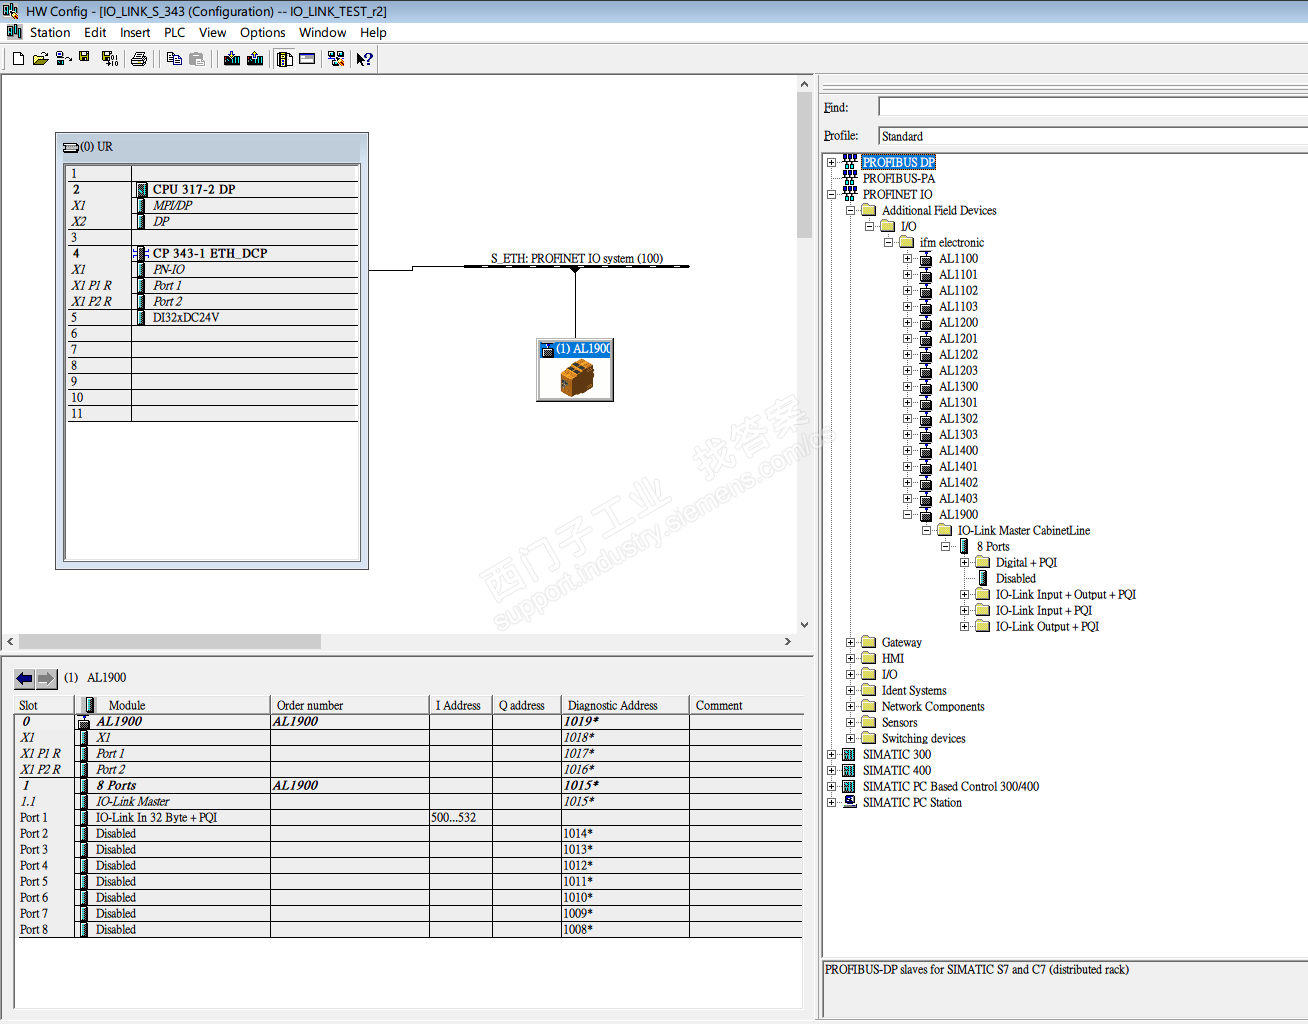Viewport: 1308px width, 1024px height.
Task: Open the Profile dropdown set to Standard
Action: click(x=1090, y=136)
